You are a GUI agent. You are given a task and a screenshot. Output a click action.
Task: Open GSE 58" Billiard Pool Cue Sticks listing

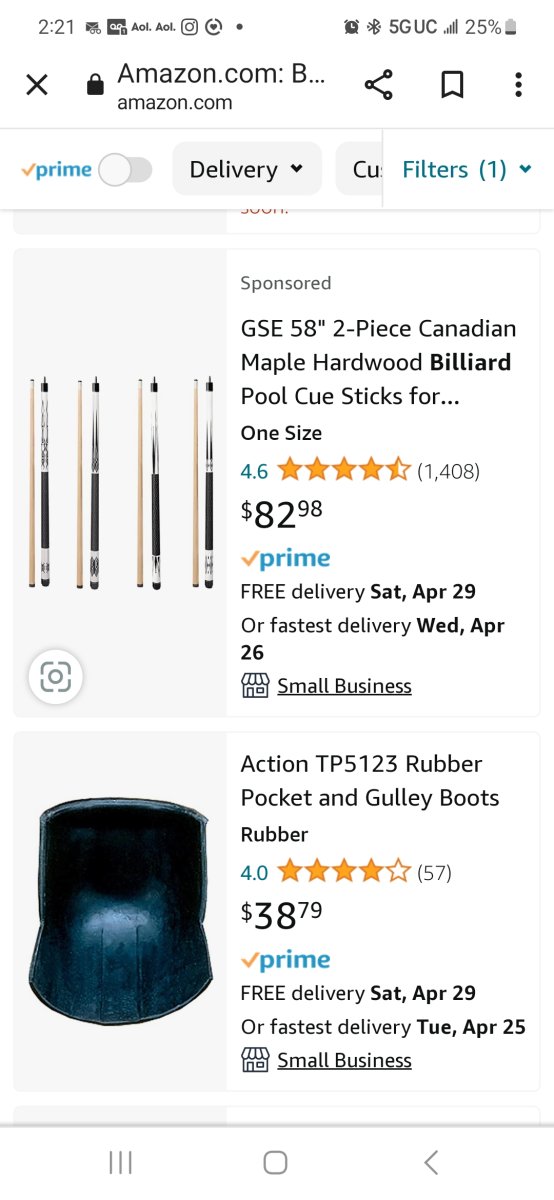(378, 362)
